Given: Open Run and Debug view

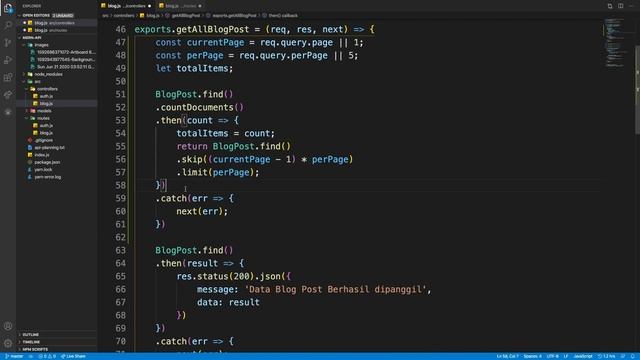Looking at the screenshot, I should [x=8, y=60].
